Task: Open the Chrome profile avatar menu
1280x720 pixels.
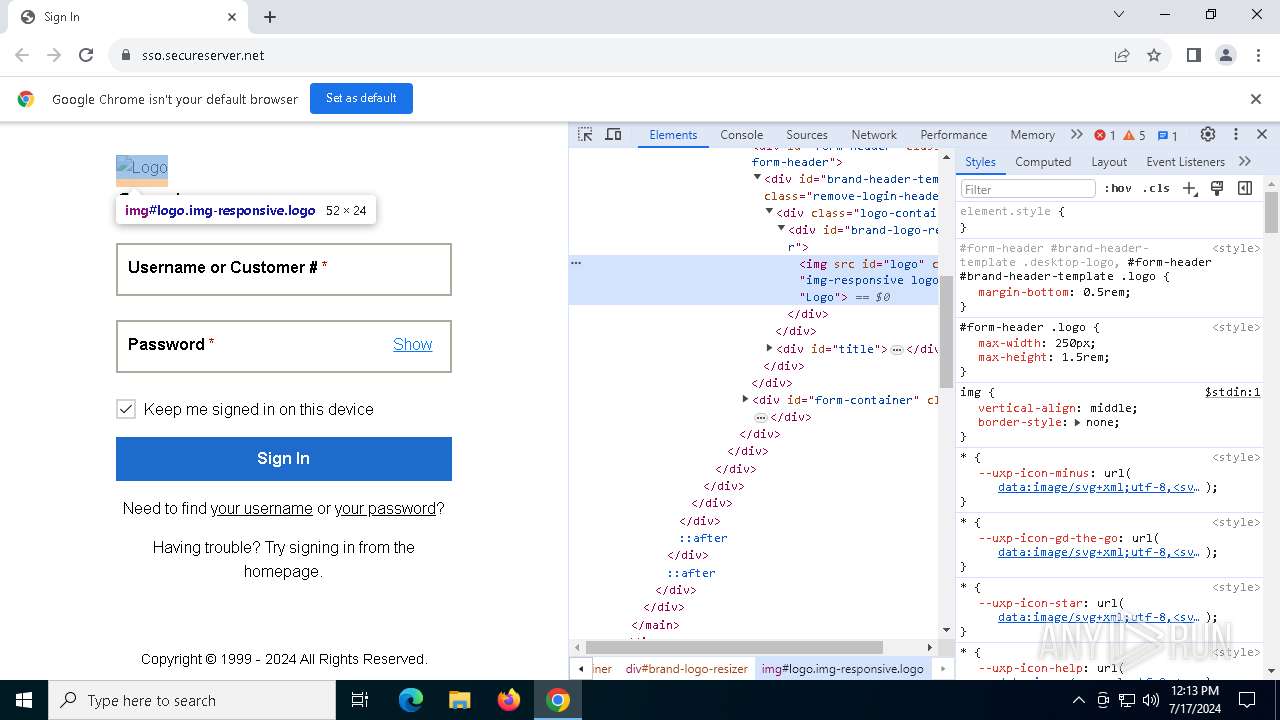Action: click(1226, 55)
